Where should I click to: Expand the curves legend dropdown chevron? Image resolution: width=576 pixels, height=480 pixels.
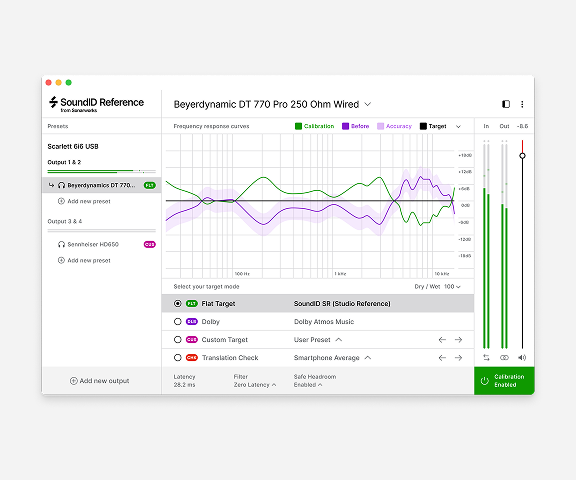pyautogui.click(x=458, y=127)
